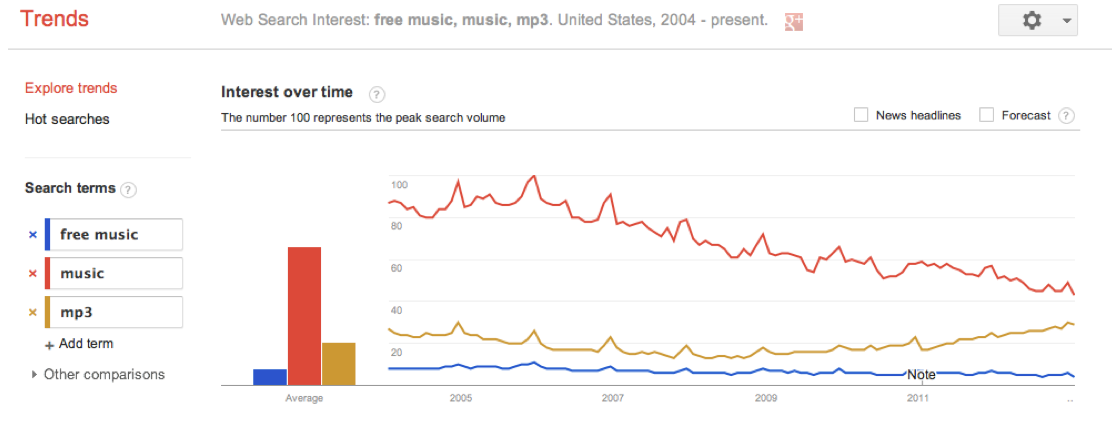This screenshot has width=1112, height=448.
Task: Edit the free music term field
Action: click(x=118, y=235)
